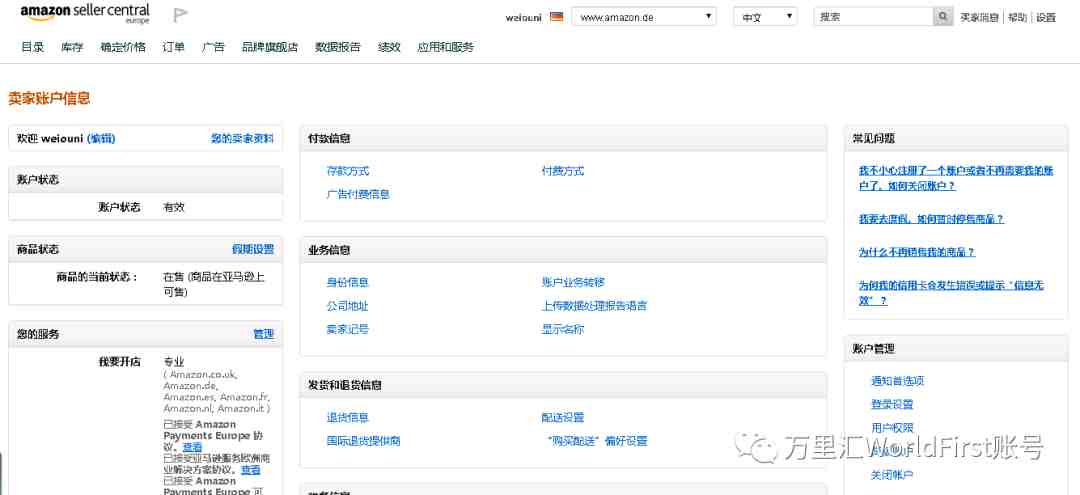Open the 目录 menu
Viewport: 1080px width, 495px height.
point(32,47)
